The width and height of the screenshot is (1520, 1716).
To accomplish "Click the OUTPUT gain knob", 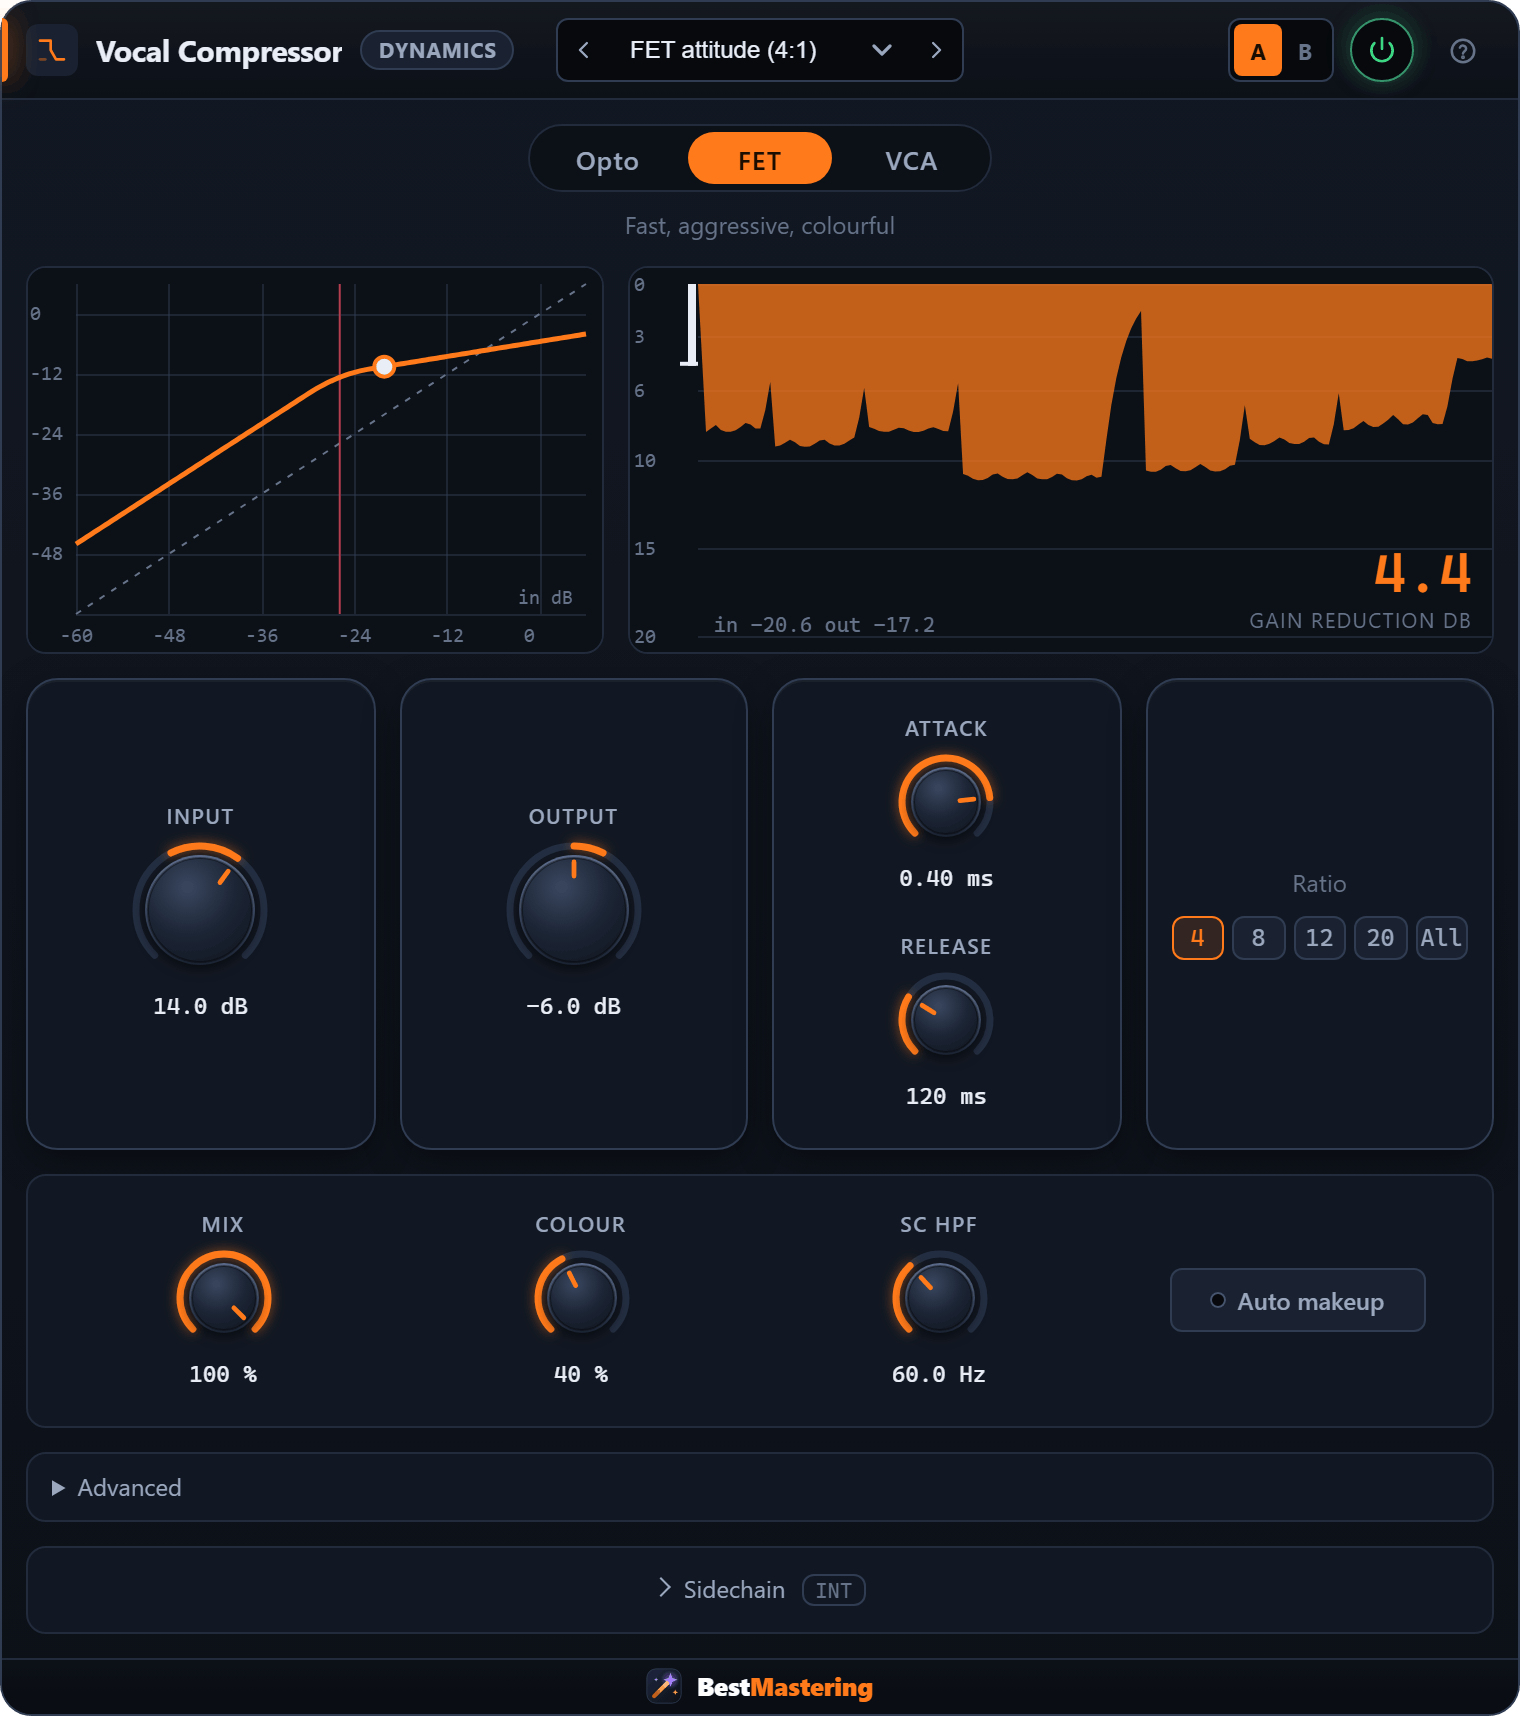I will (574, 909).
